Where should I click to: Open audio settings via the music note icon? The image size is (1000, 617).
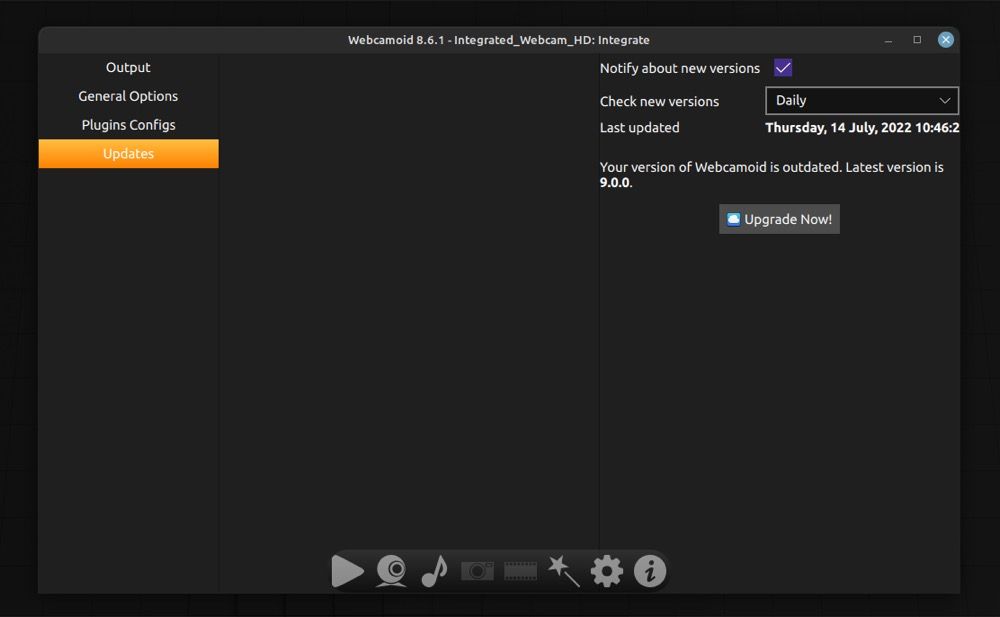tap(434, 570)
